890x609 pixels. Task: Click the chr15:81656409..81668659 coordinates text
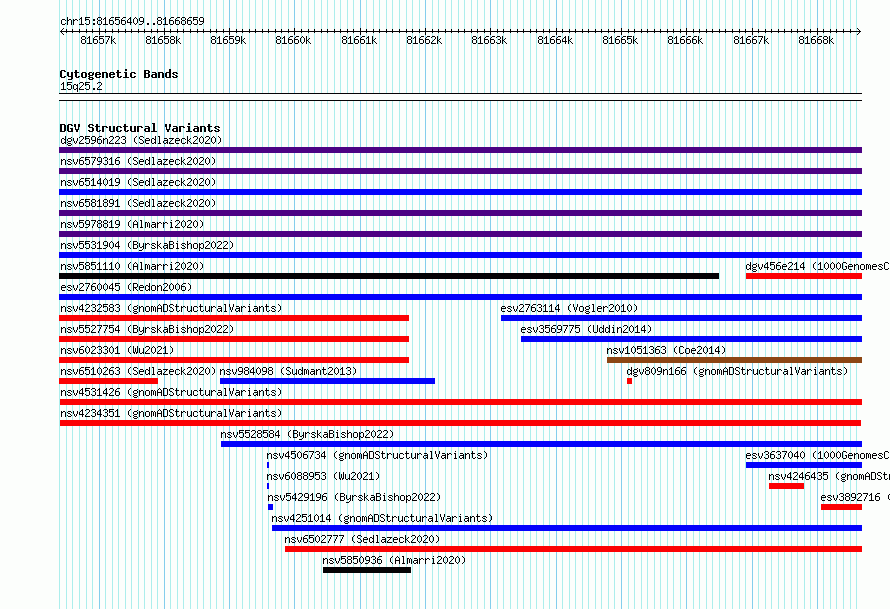132,21
